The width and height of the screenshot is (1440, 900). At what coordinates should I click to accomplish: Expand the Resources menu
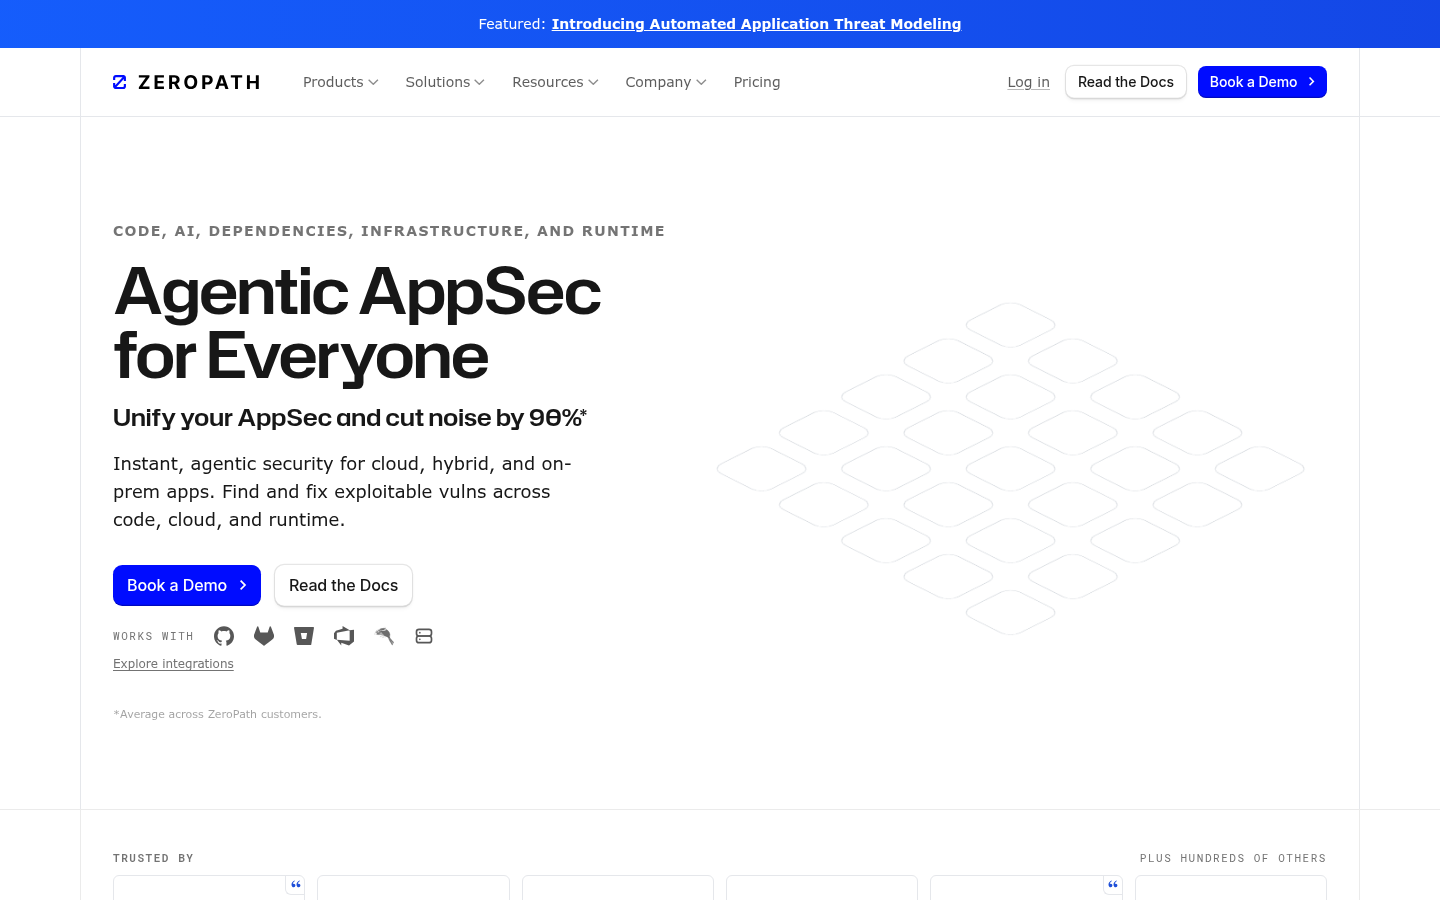click(555, 82)
